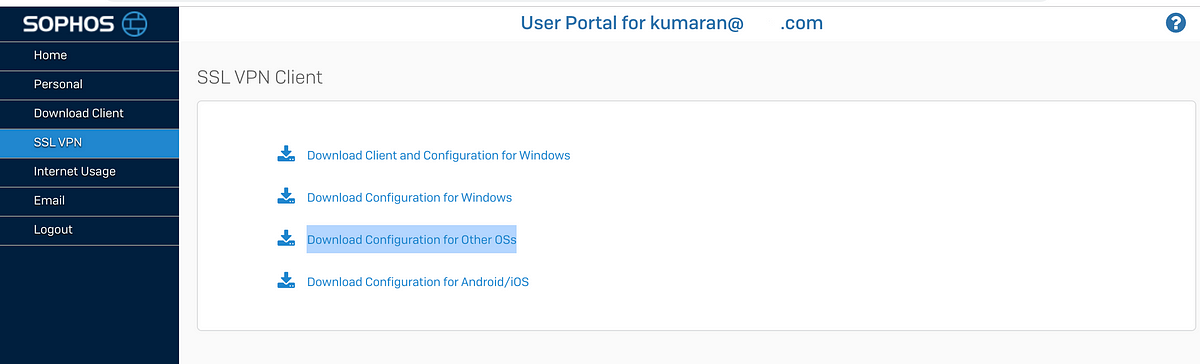Open the Email section
This screenshot has height=364, width=1200.
coord(89,201)
